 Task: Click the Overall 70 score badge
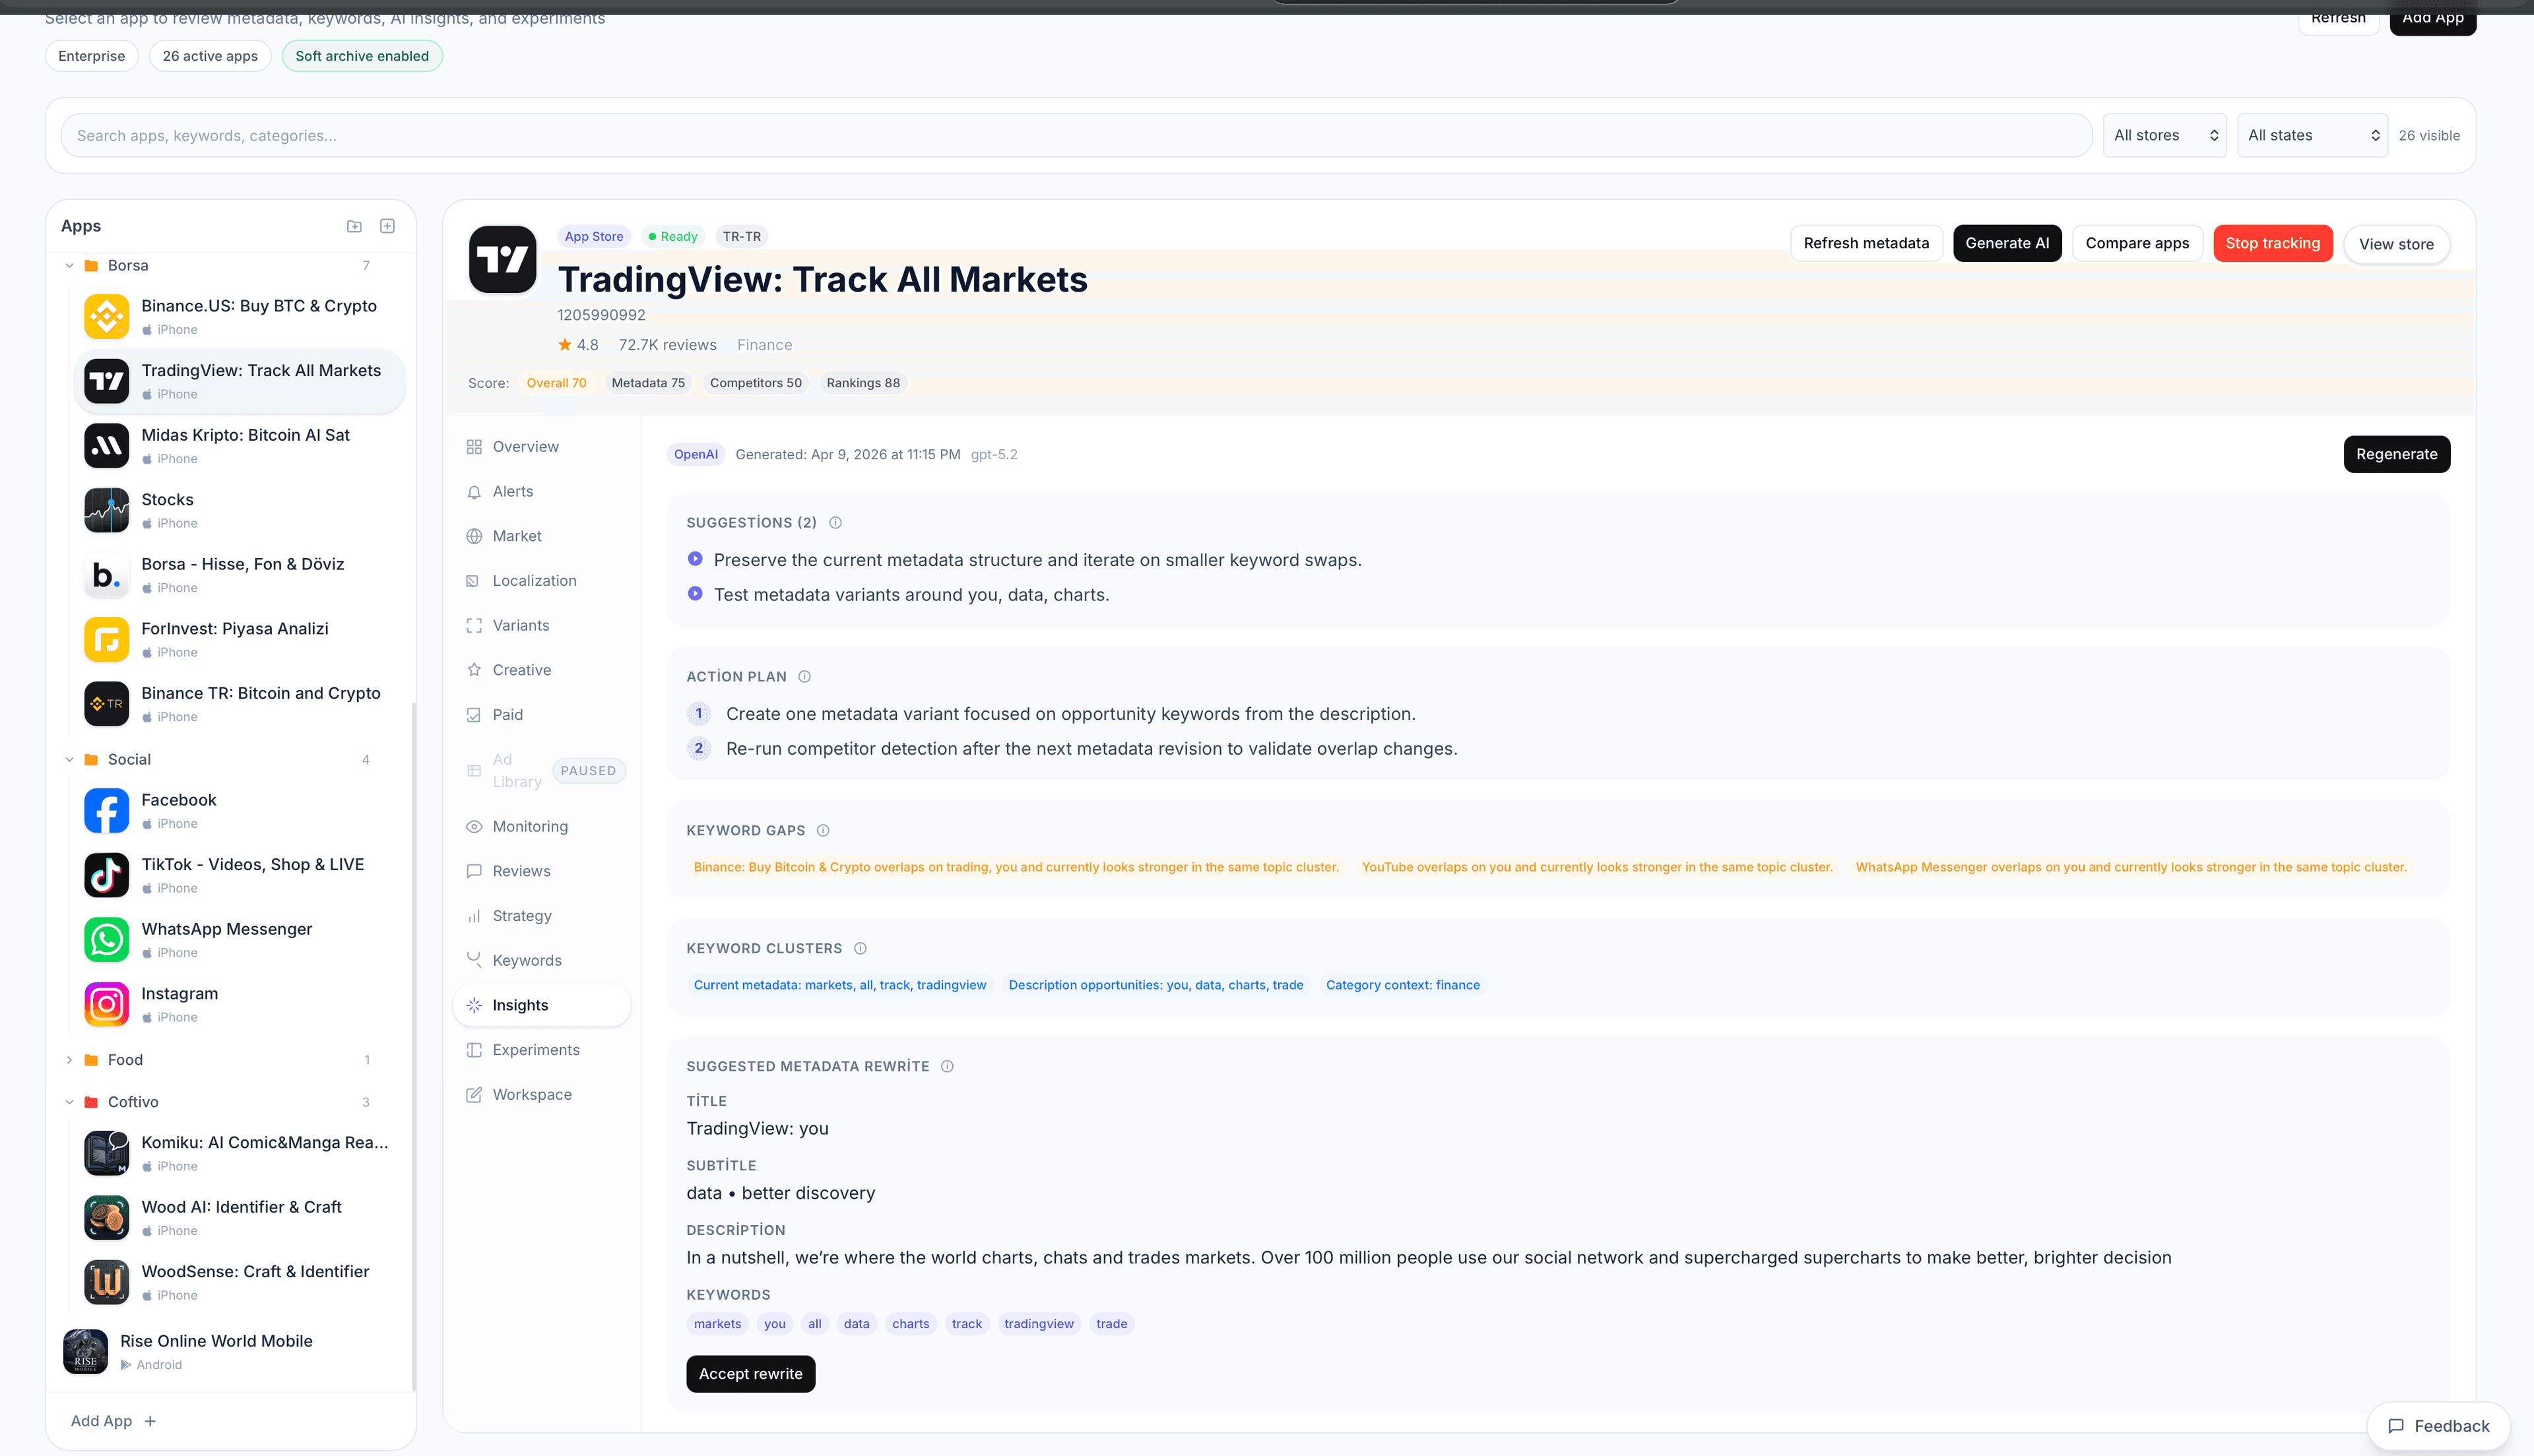(556, 383)
